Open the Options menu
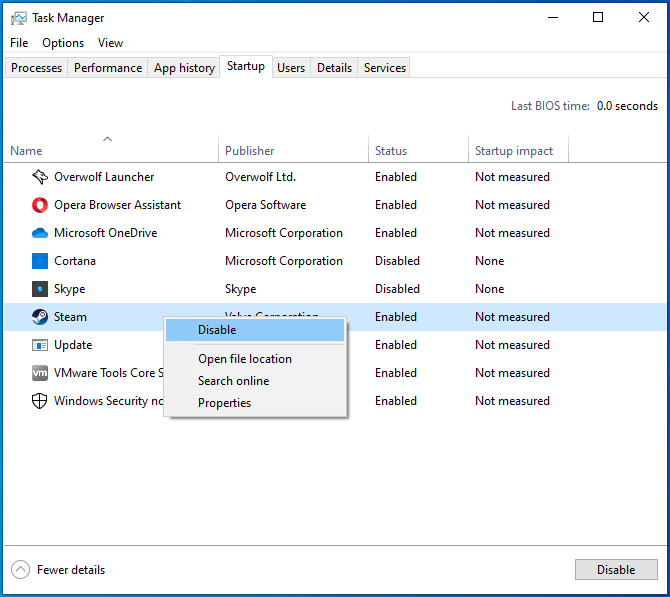This screenshot has width=670, height=597. click(x=63, y=43)
